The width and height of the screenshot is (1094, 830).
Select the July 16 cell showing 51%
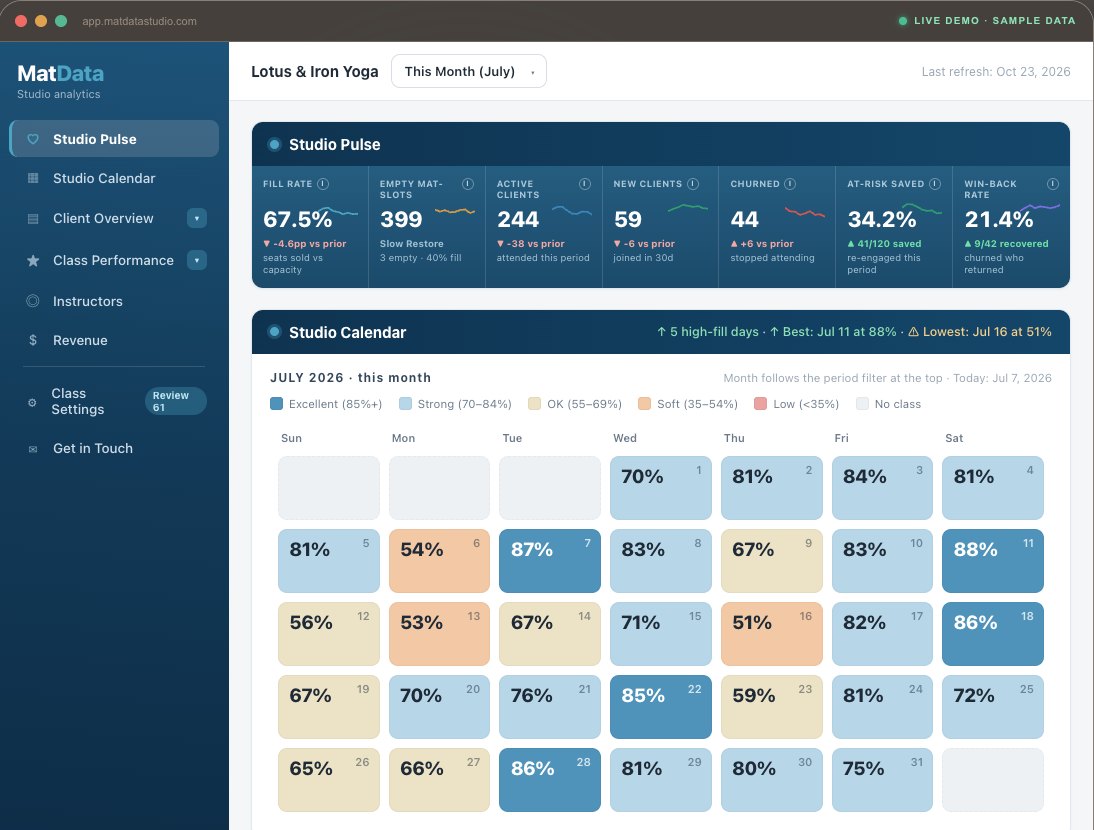(772, 634)
